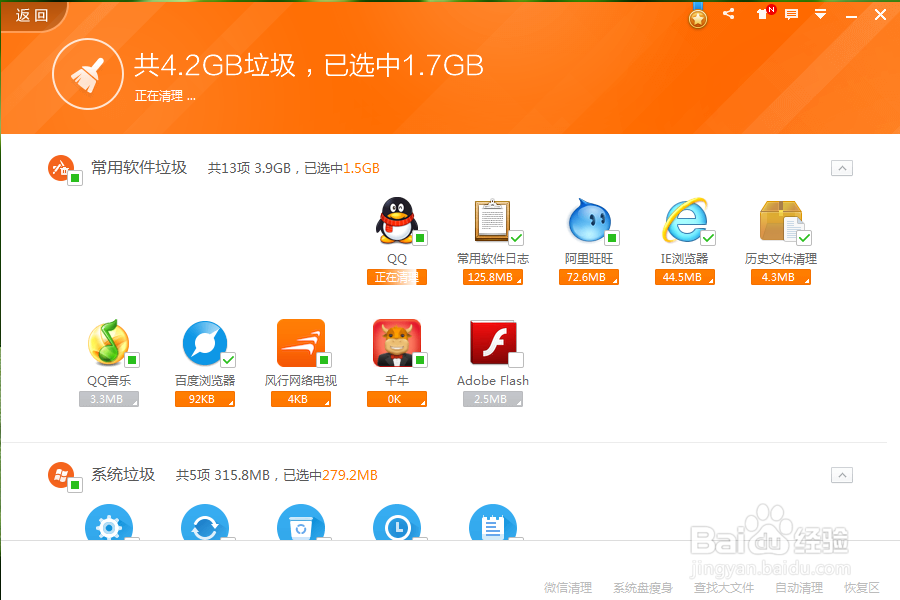Uncheck the history file cleanup checkbox
The width and height of the screenshot is (900, 600).
[804, 238]
